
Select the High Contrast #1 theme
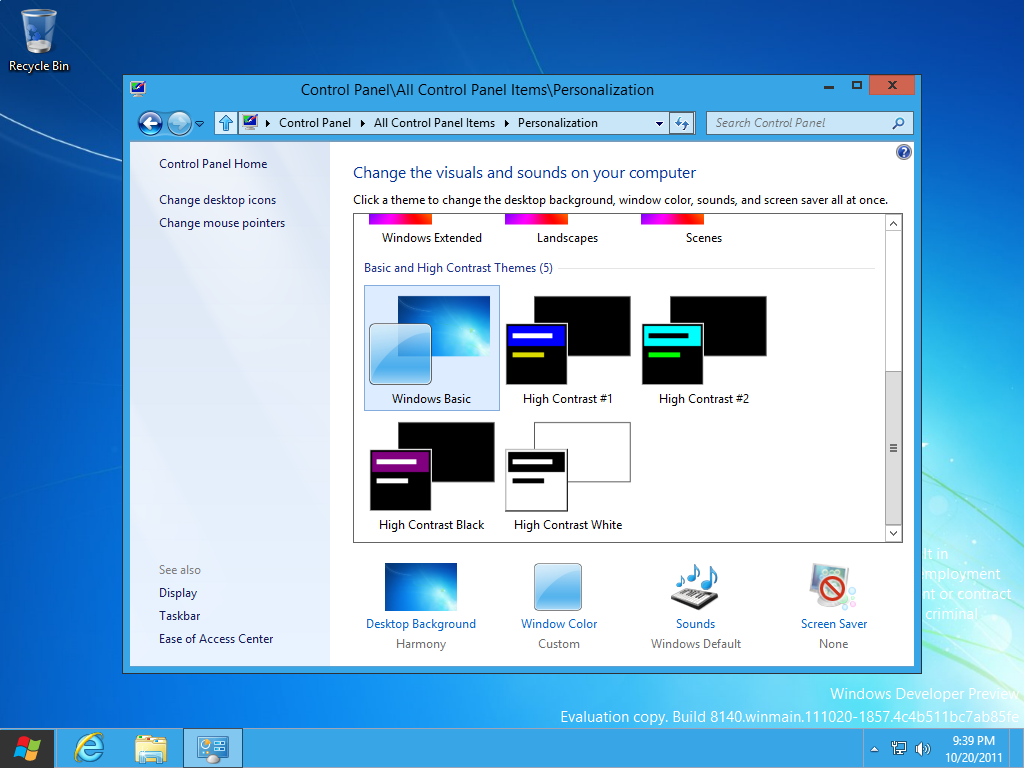(568, 350)
